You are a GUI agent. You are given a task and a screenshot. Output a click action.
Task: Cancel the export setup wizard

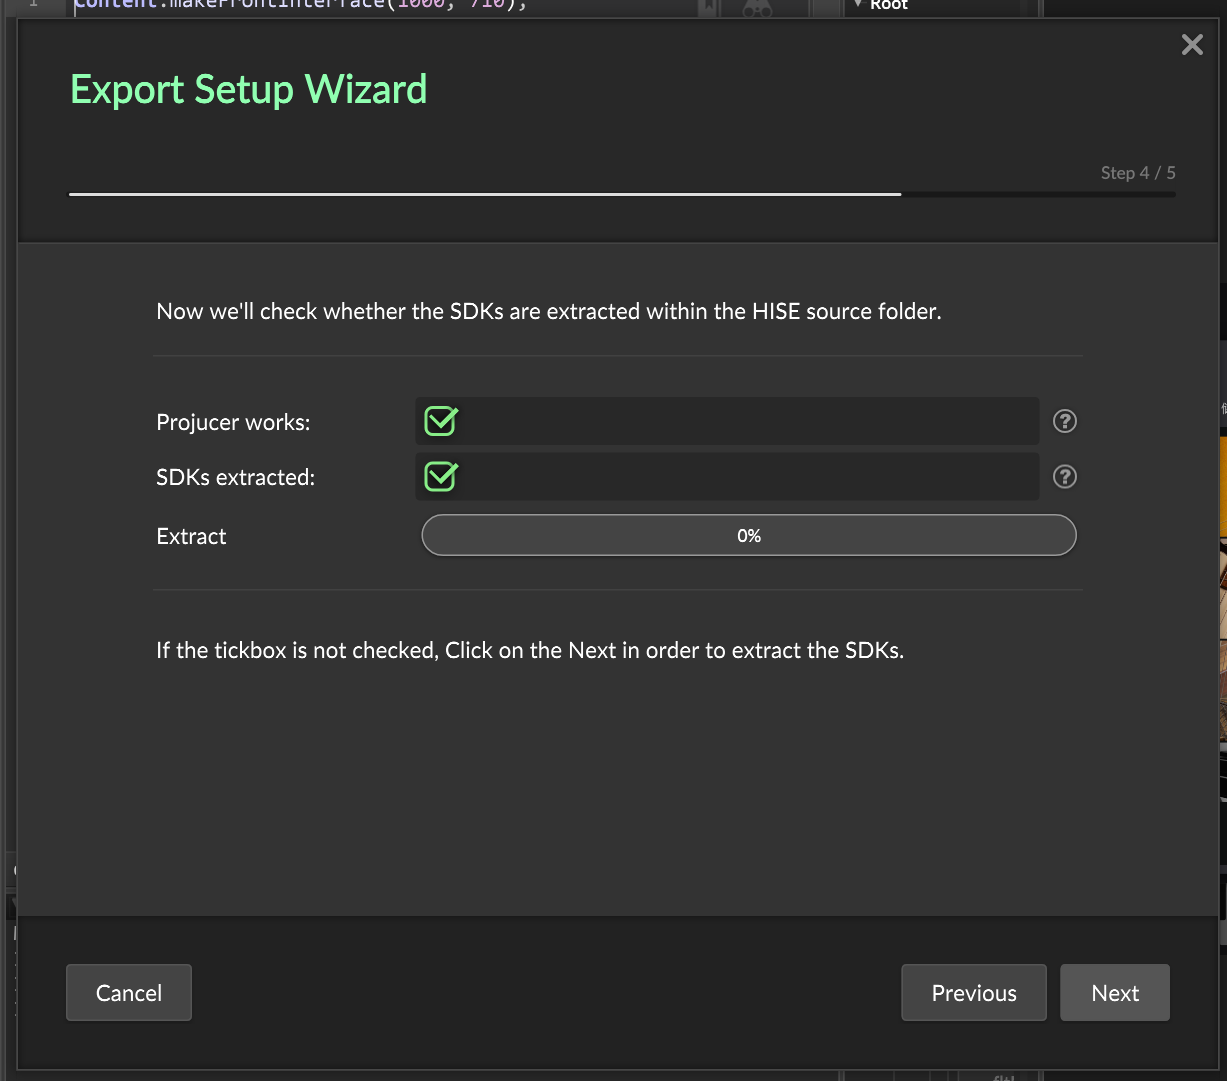click(x=129, y=993)
